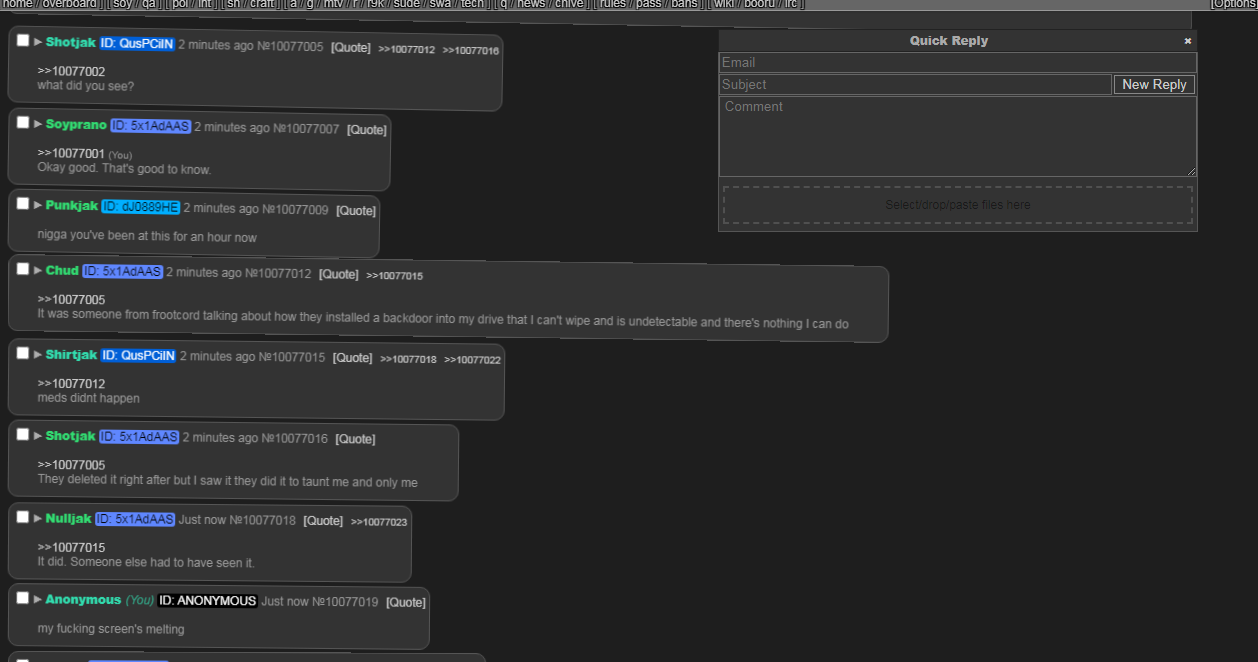Open triangle menu beside Soyprano
The image size is (1258, 662).
38,124
